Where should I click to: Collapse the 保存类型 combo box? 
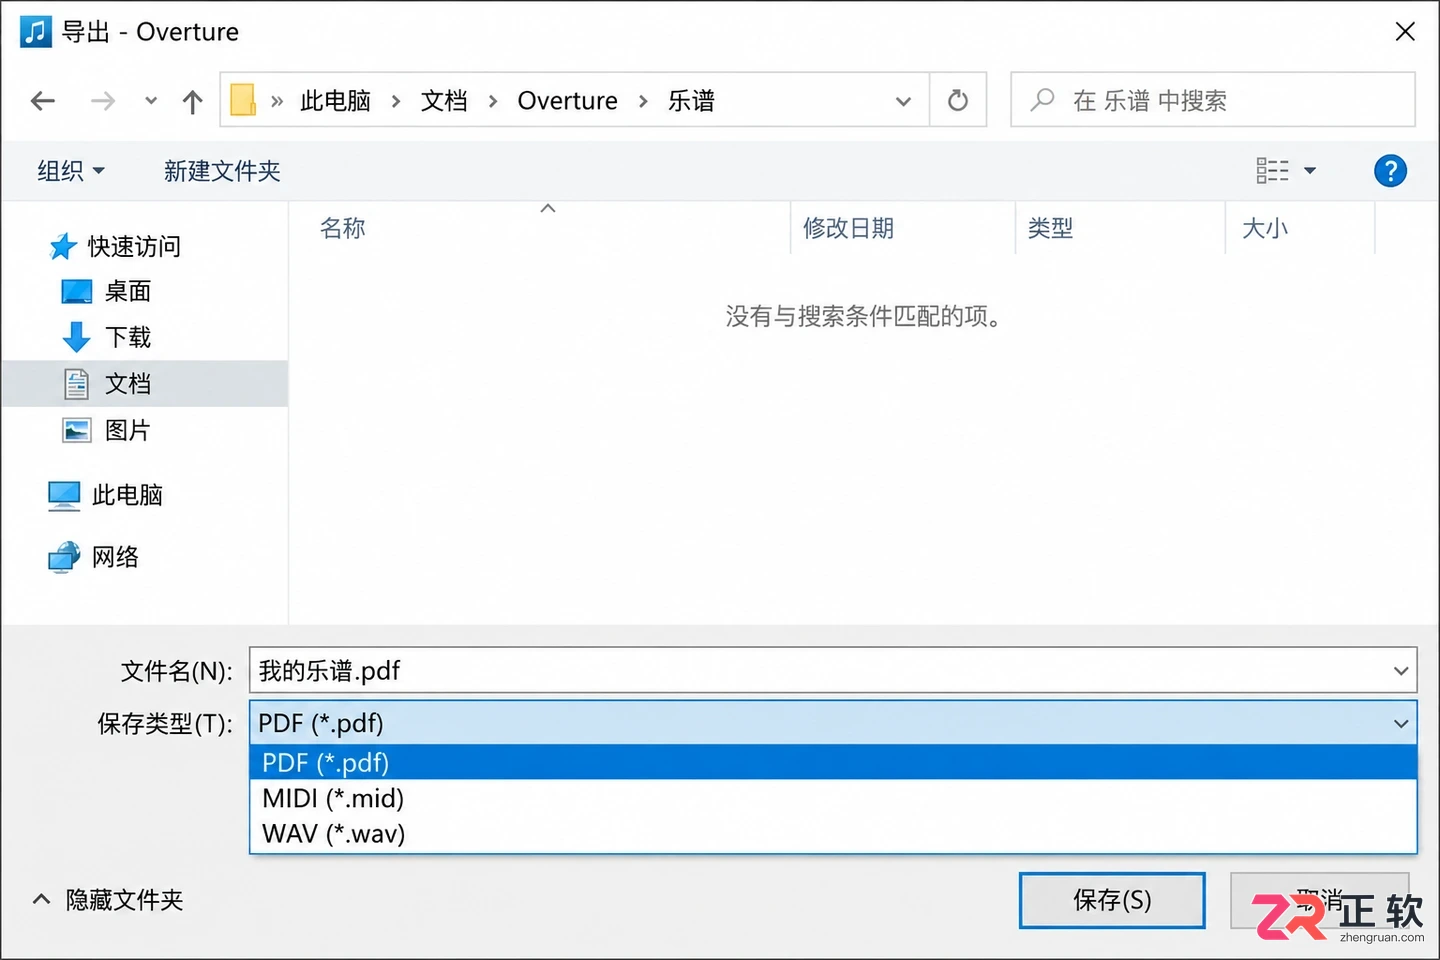coord(833,722)
